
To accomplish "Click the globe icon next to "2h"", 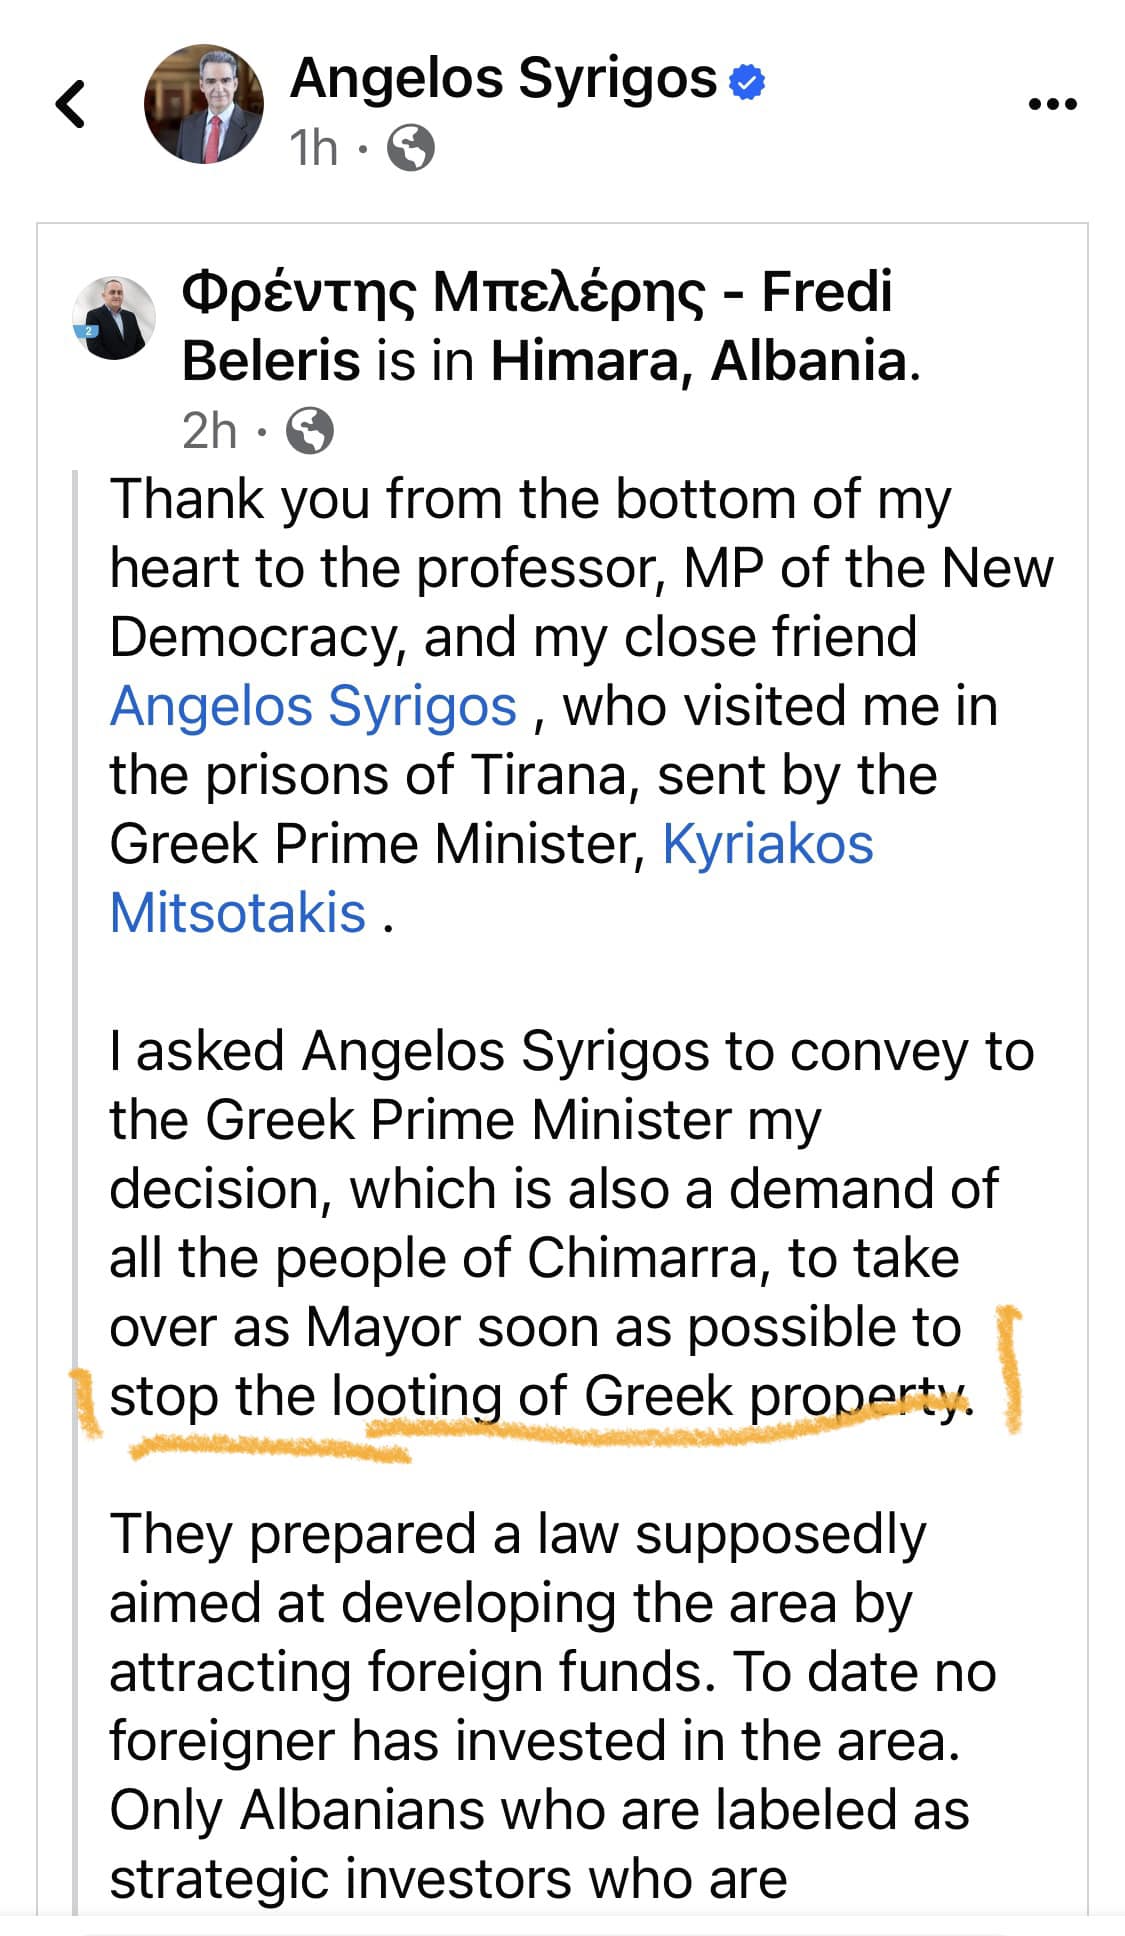I will pos(310,432).
